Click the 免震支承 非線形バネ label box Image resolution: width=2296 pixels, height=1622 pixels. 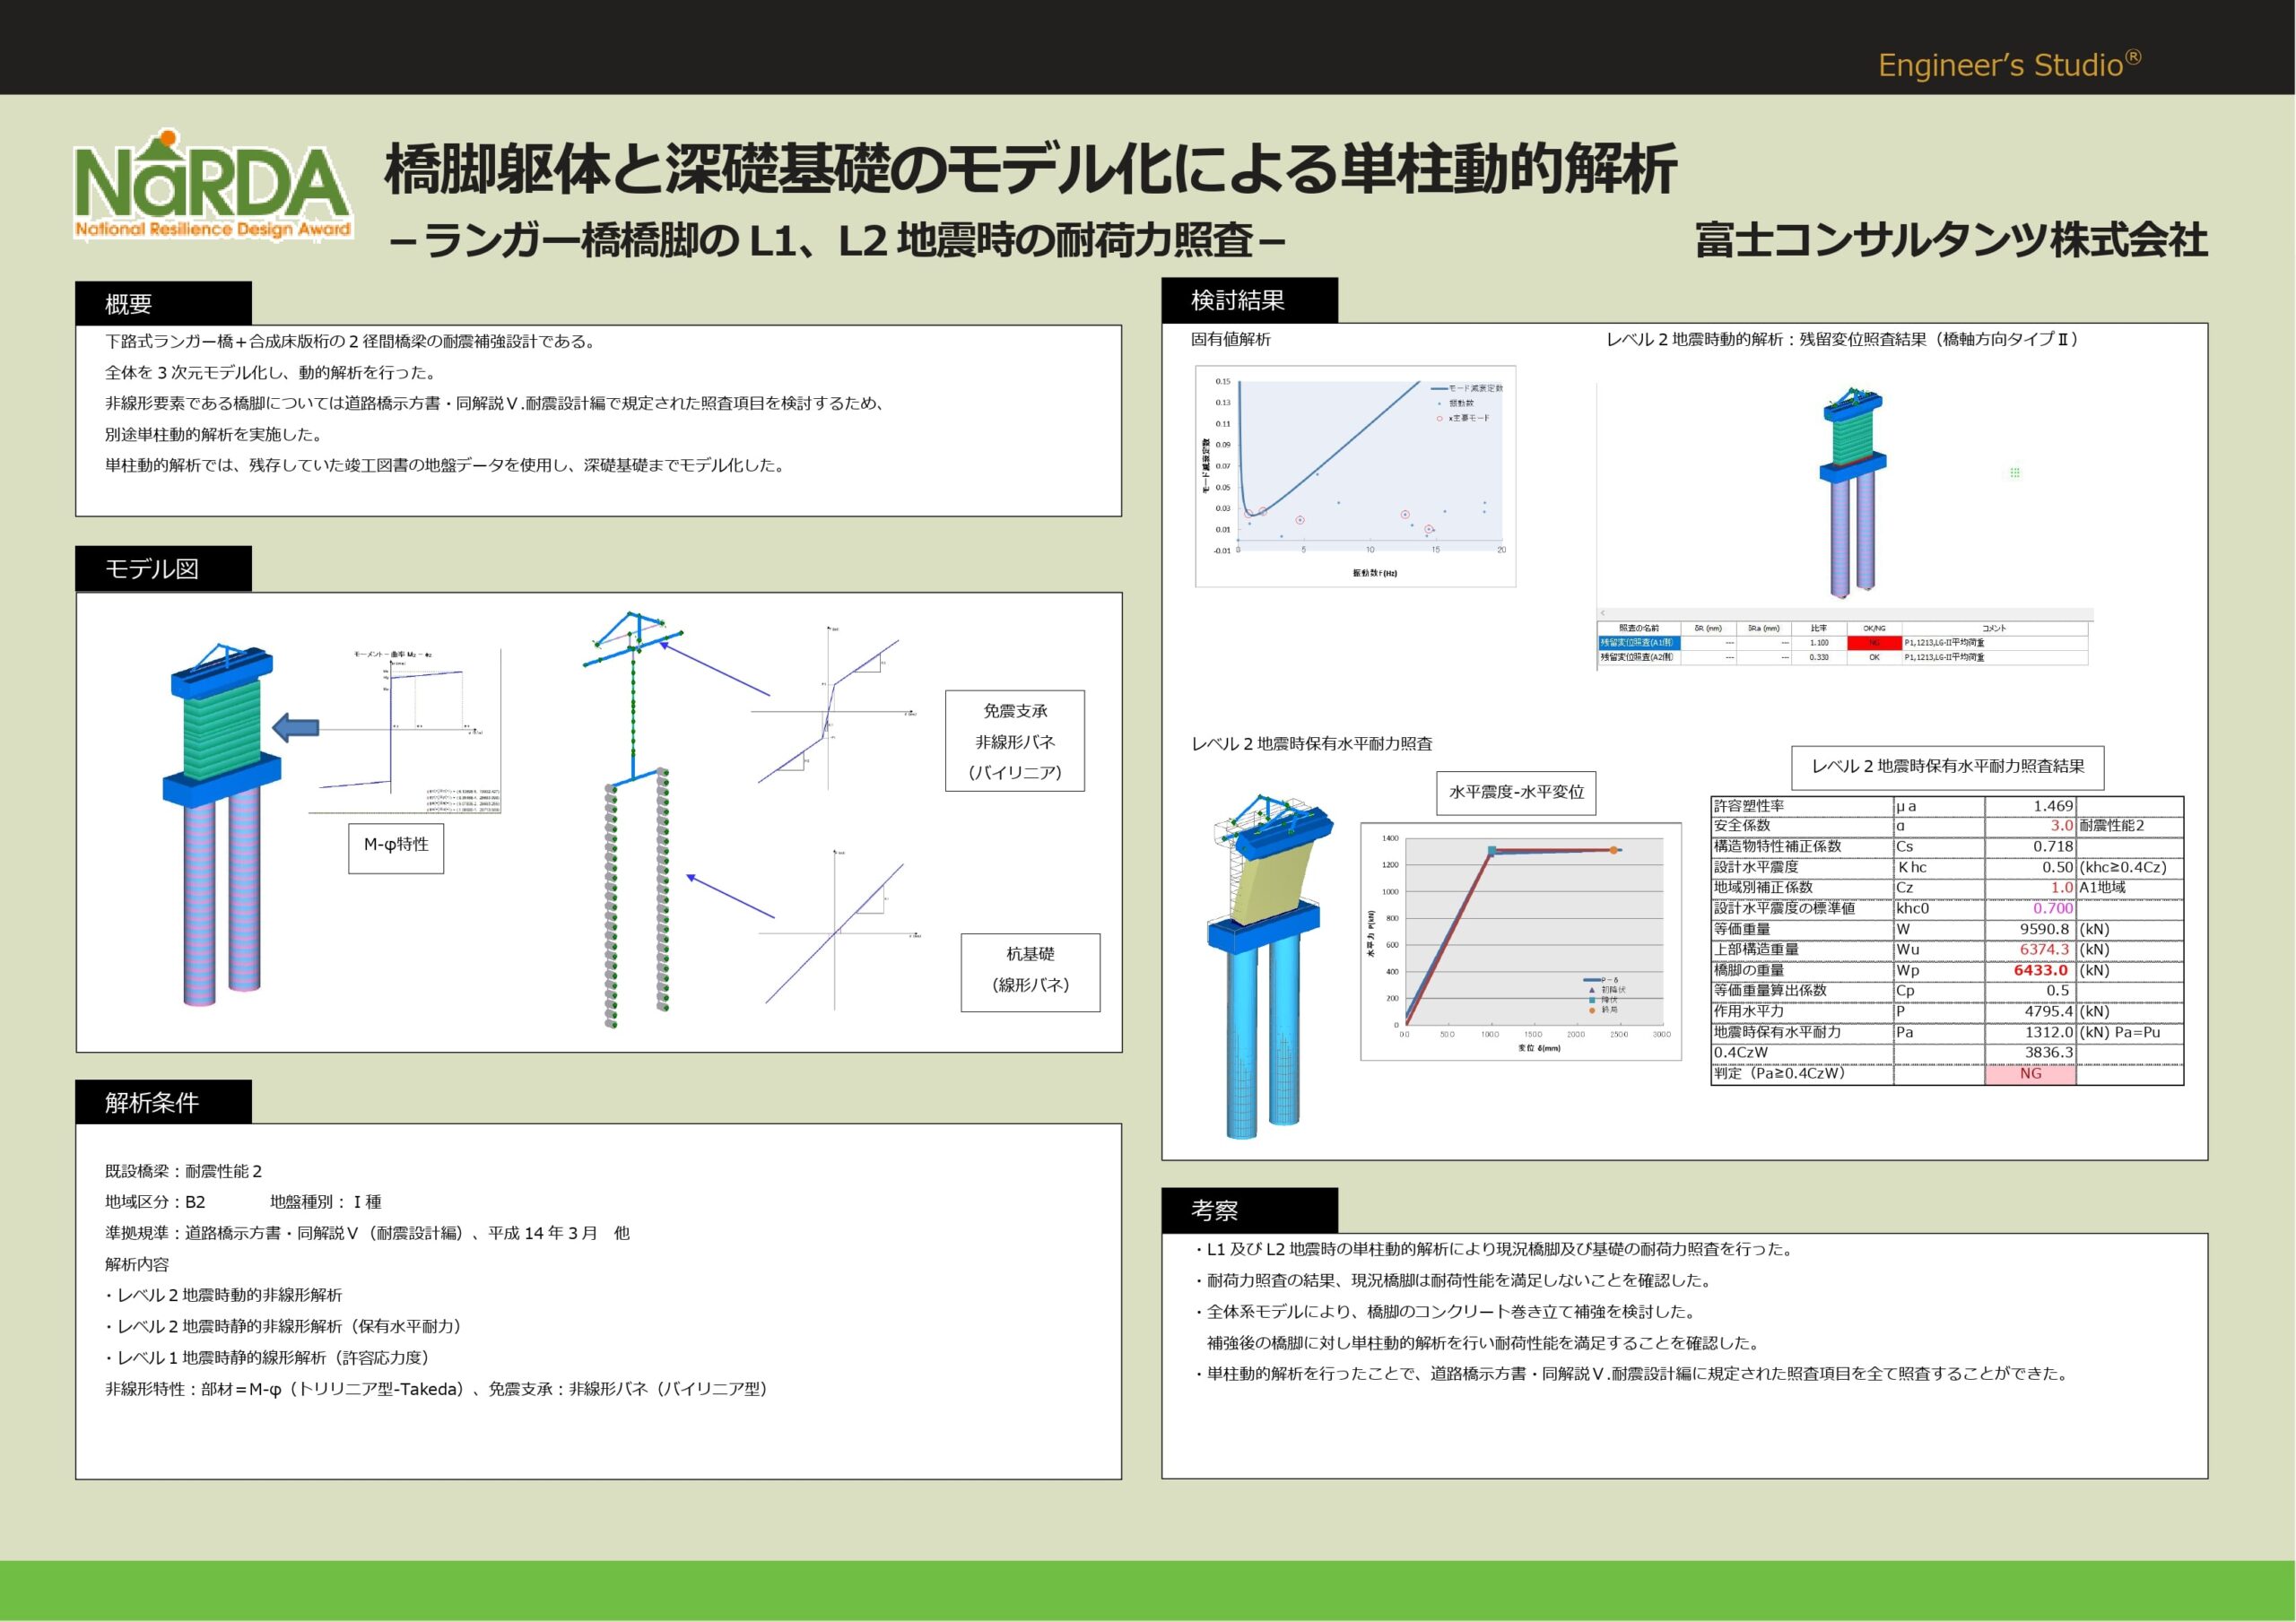pyautogui.click(x=1015, y=741)
